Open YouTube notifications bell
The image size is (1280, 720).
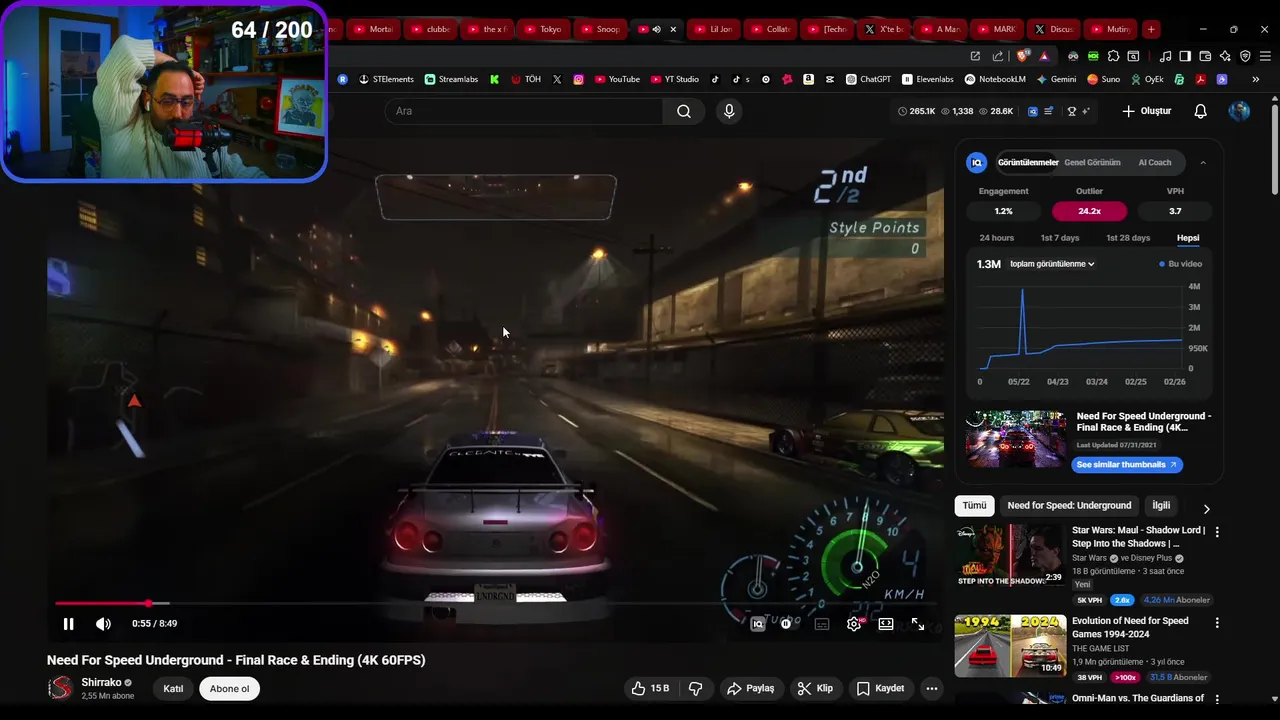(x=1201, y=111)
